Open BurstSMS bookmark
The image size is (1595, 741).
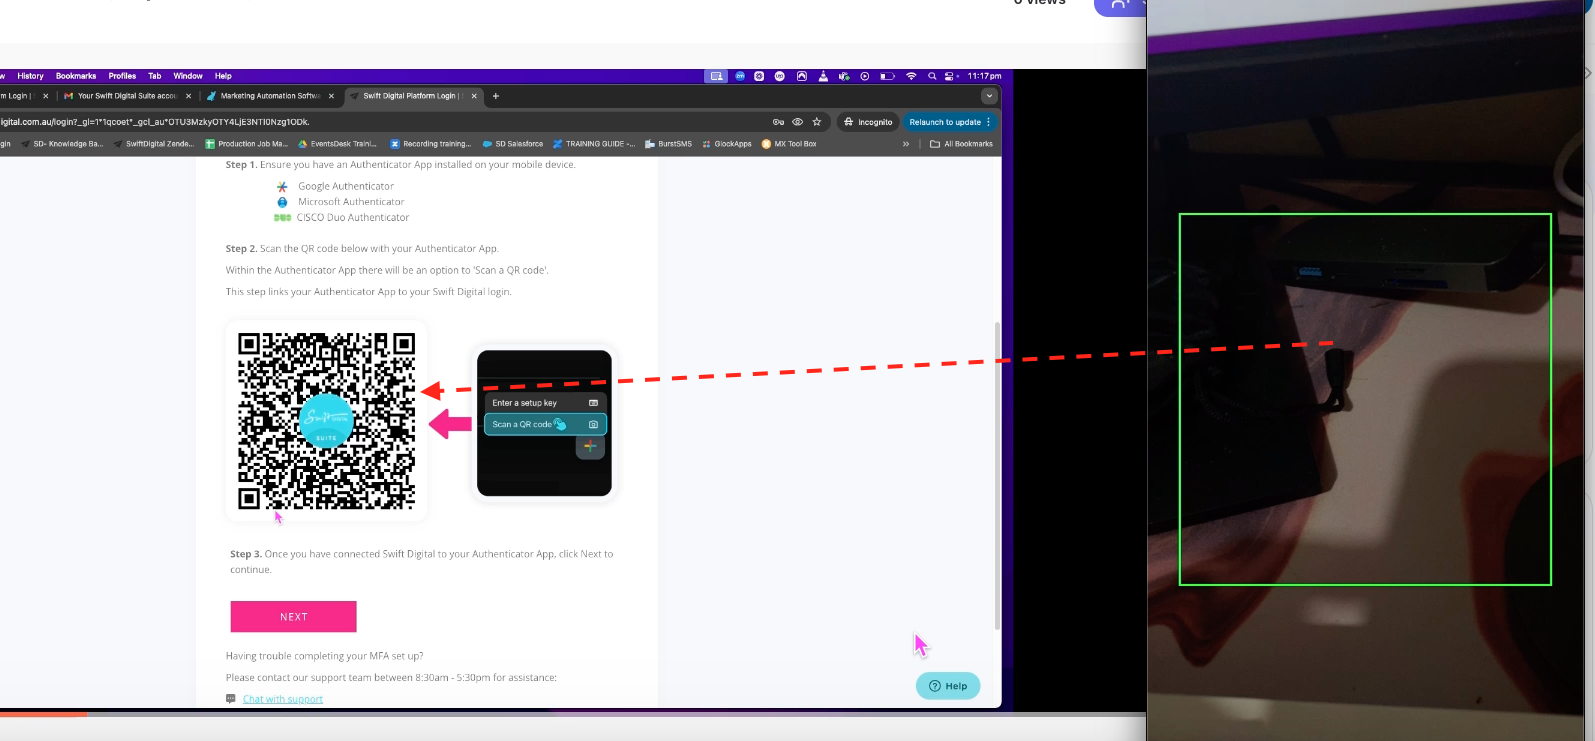pos(669,144)
